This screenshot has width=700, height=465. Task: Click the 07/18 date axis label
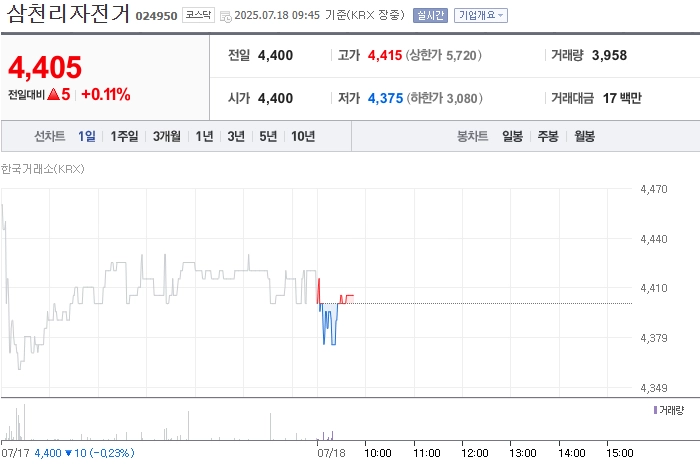click(x=331, y=453)
